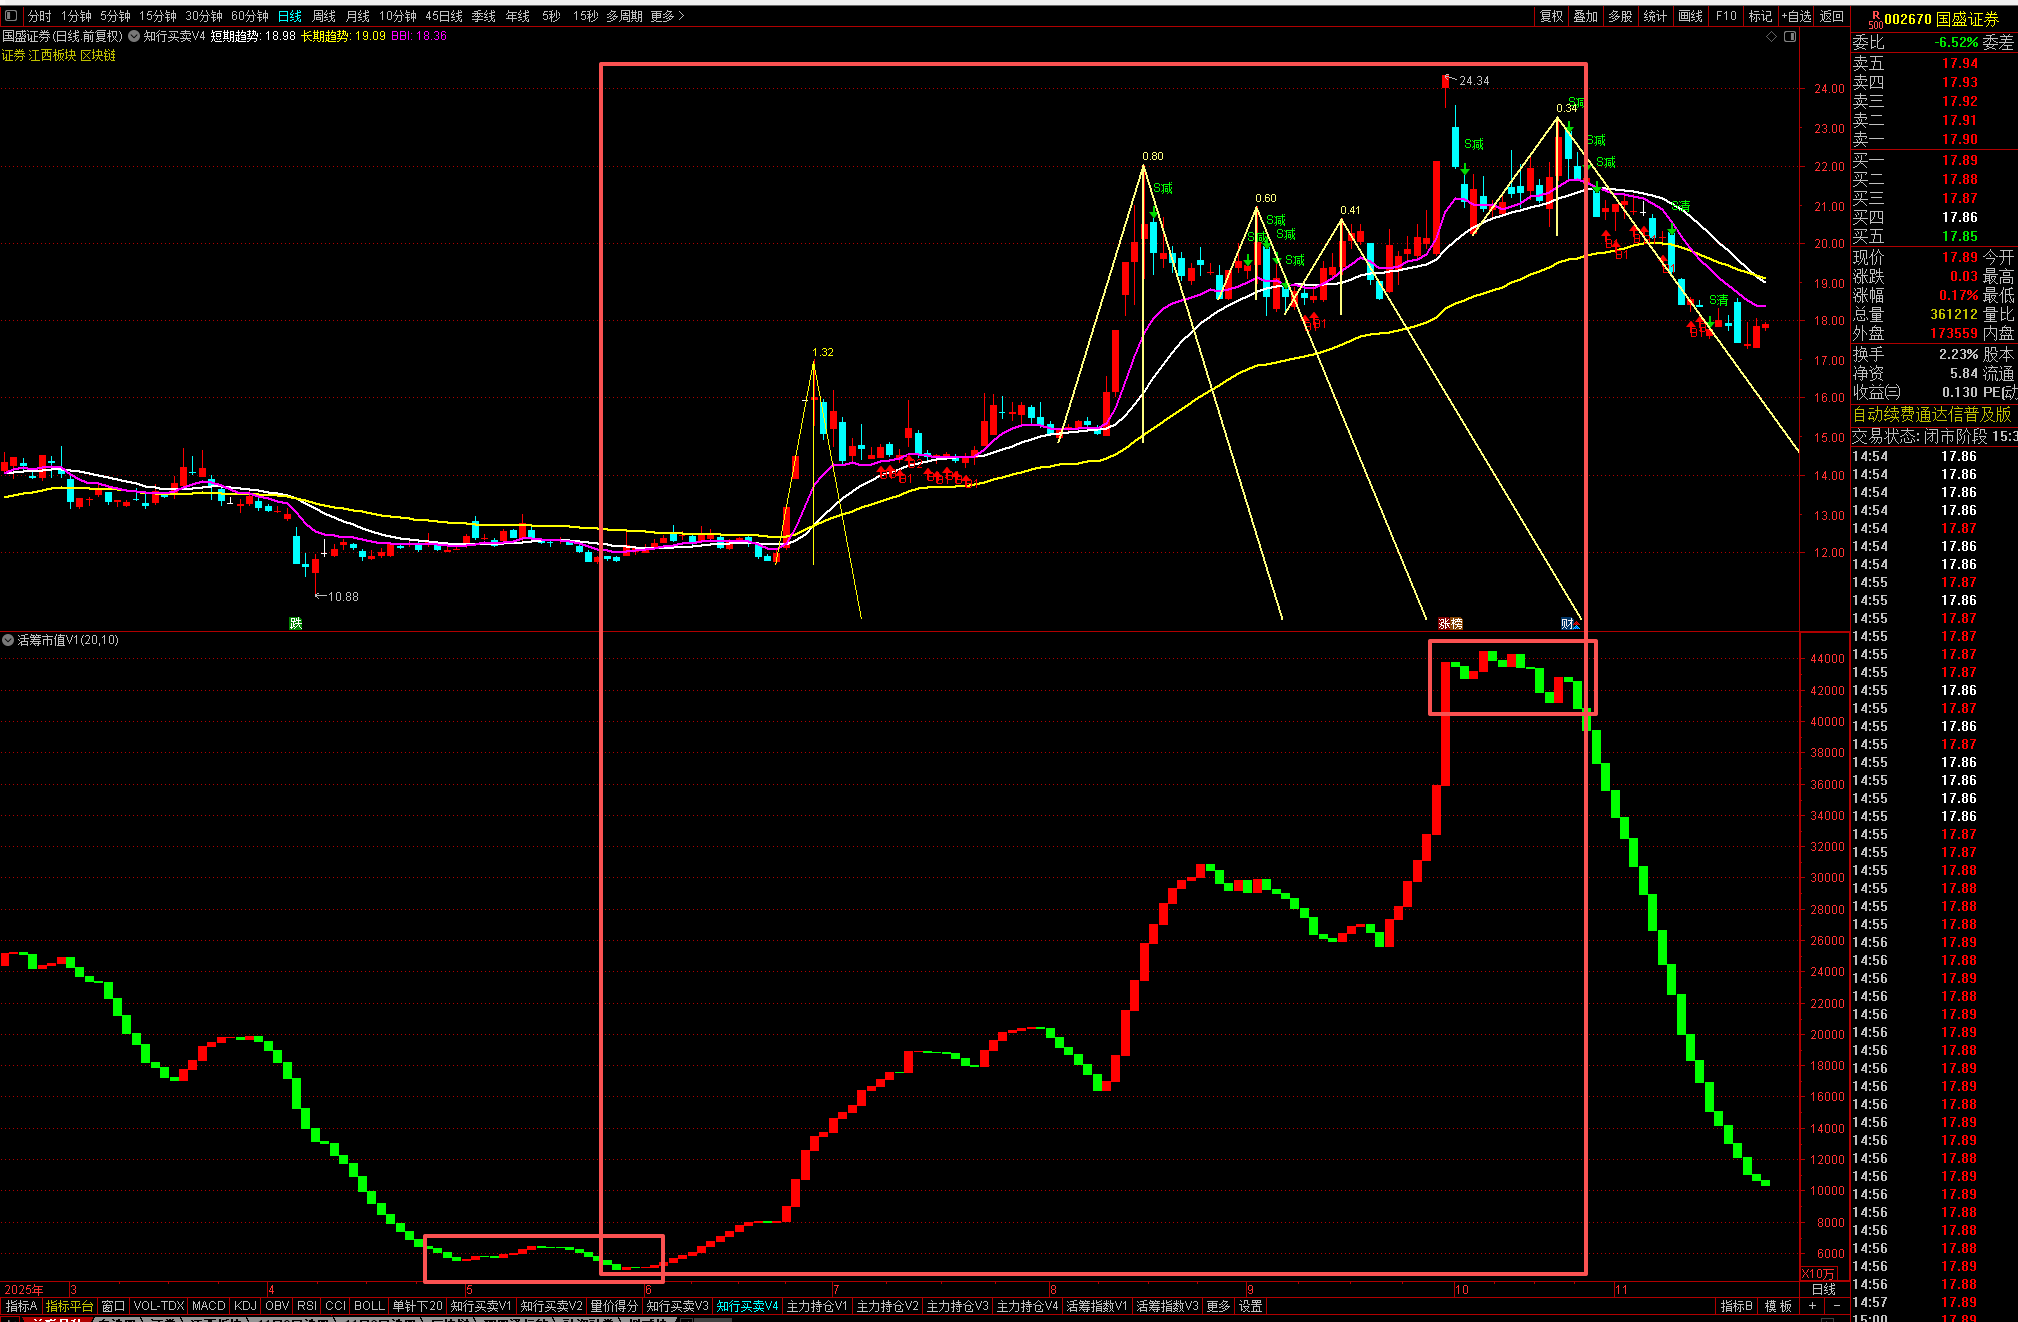Click the 跌 marker under the candlesticks
The height and width of the screenshot is (1322, 2018).
tap(295, 623)
